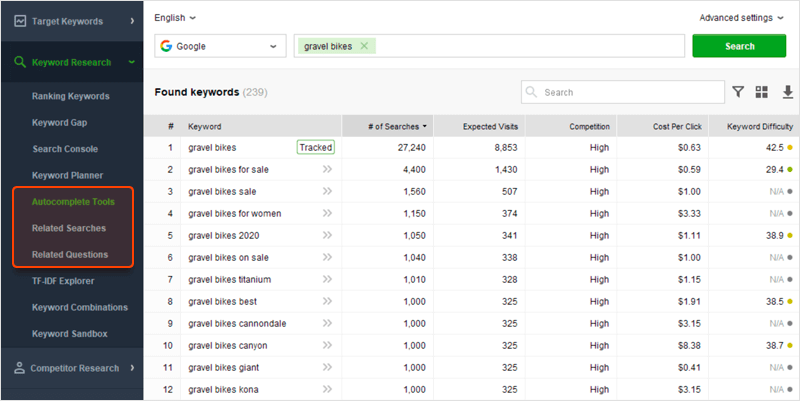Click the Tracked badge for gravel bikes

[315, 147]
